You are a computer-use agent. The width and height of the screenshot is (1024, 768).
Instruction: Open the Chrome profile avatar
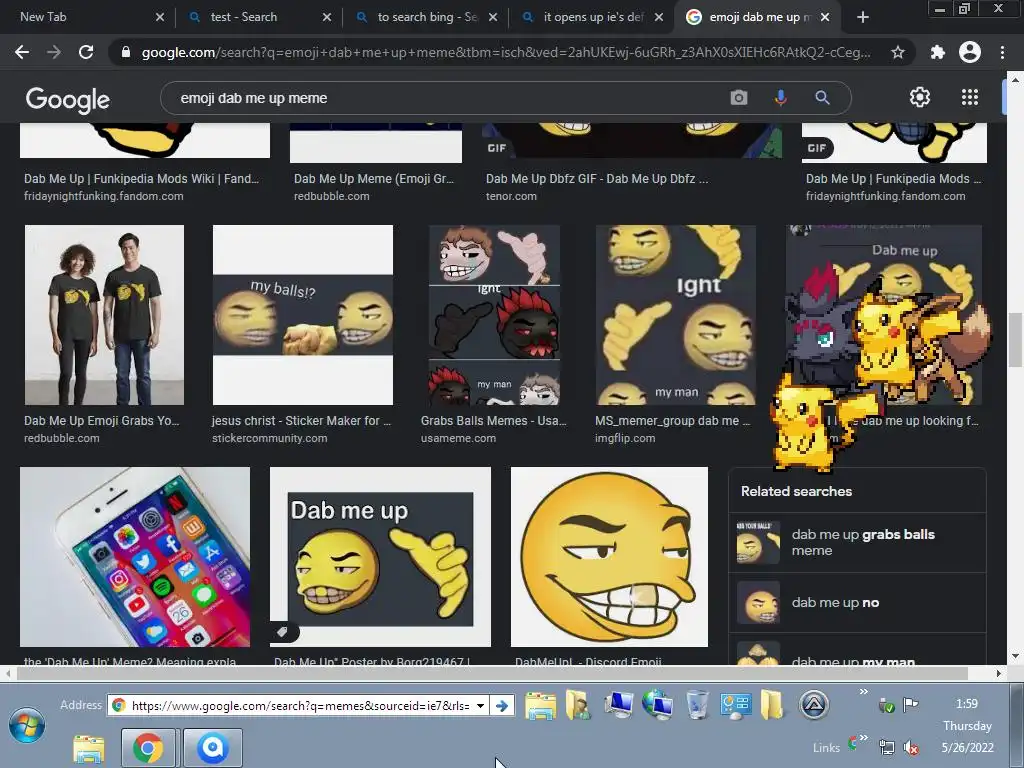[970, 52]
